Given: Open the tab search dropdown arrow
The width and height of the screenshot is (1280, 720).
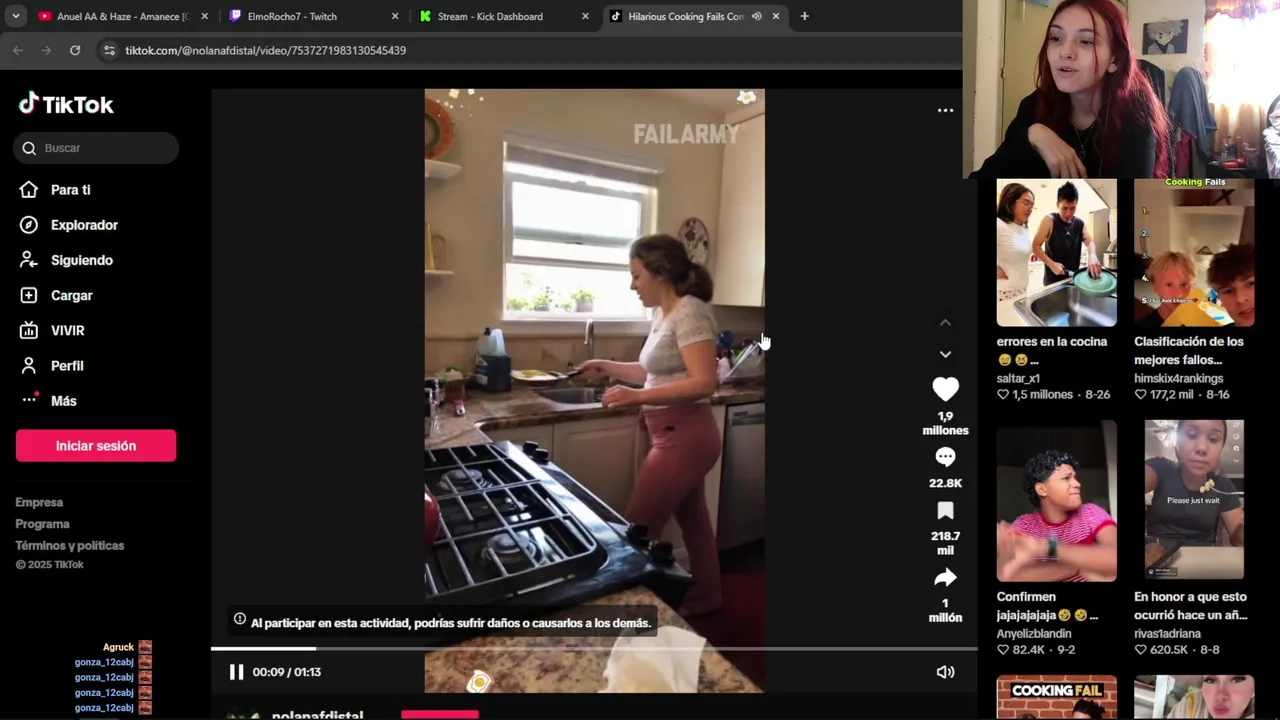Looking at the screenshot, I should pyautogui.click(x=14, y=16).
